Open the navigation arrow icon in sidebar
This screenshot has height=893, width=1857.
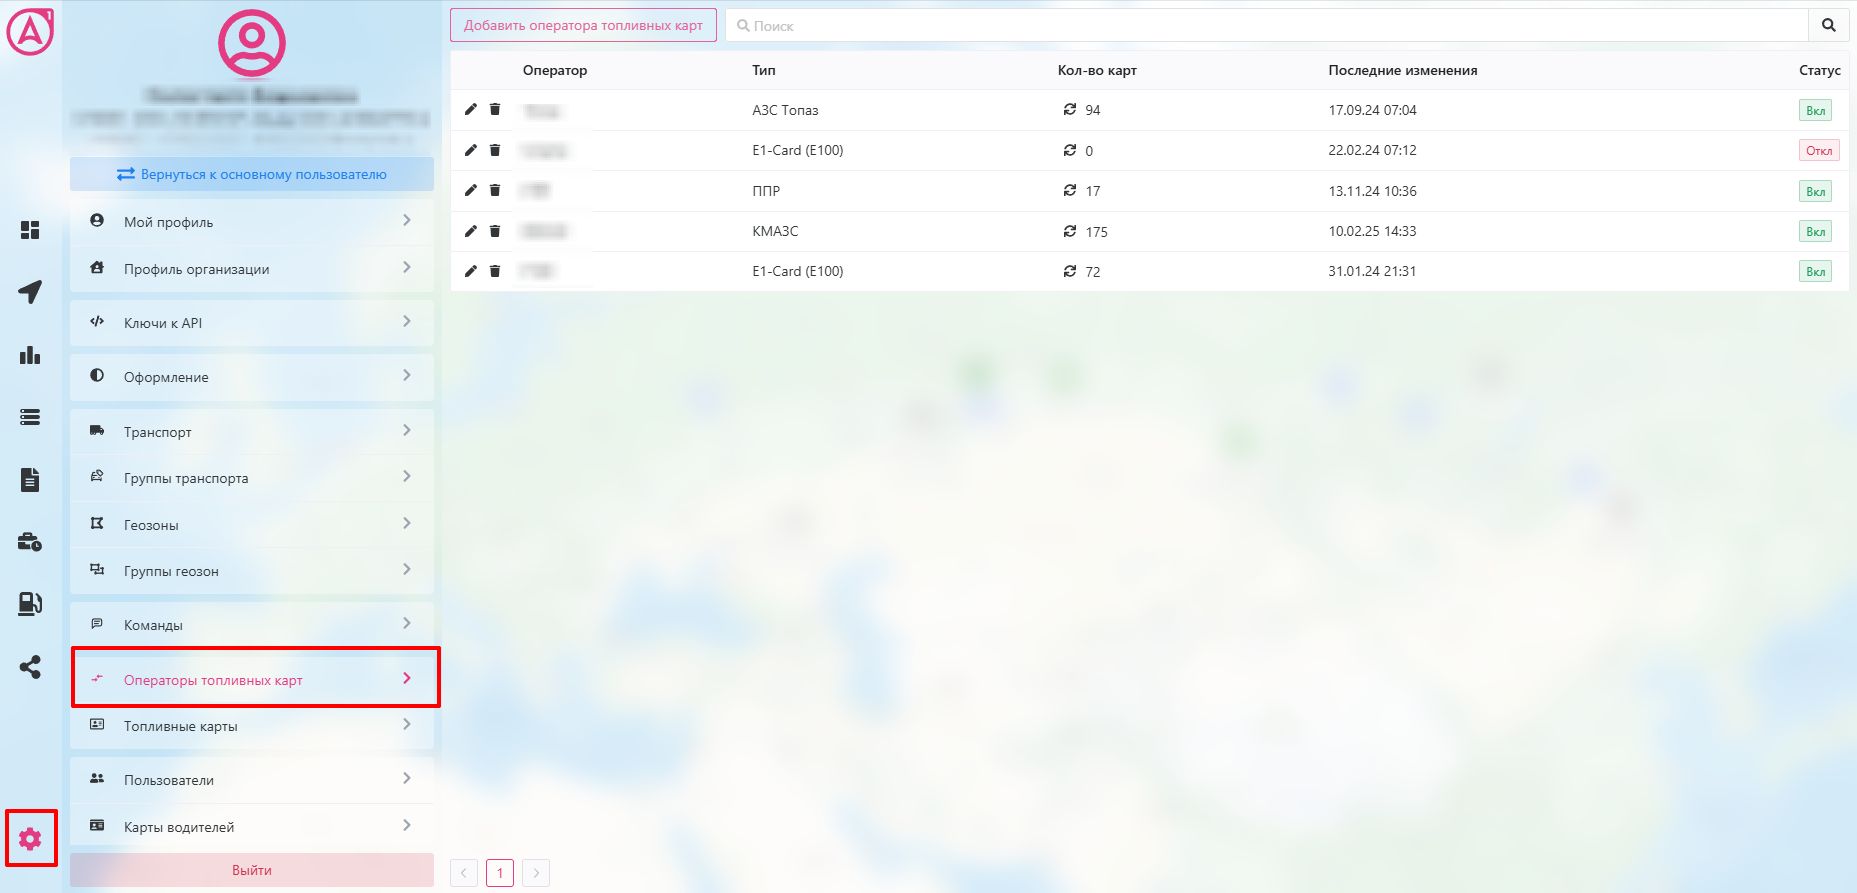(x=30, y=292)
